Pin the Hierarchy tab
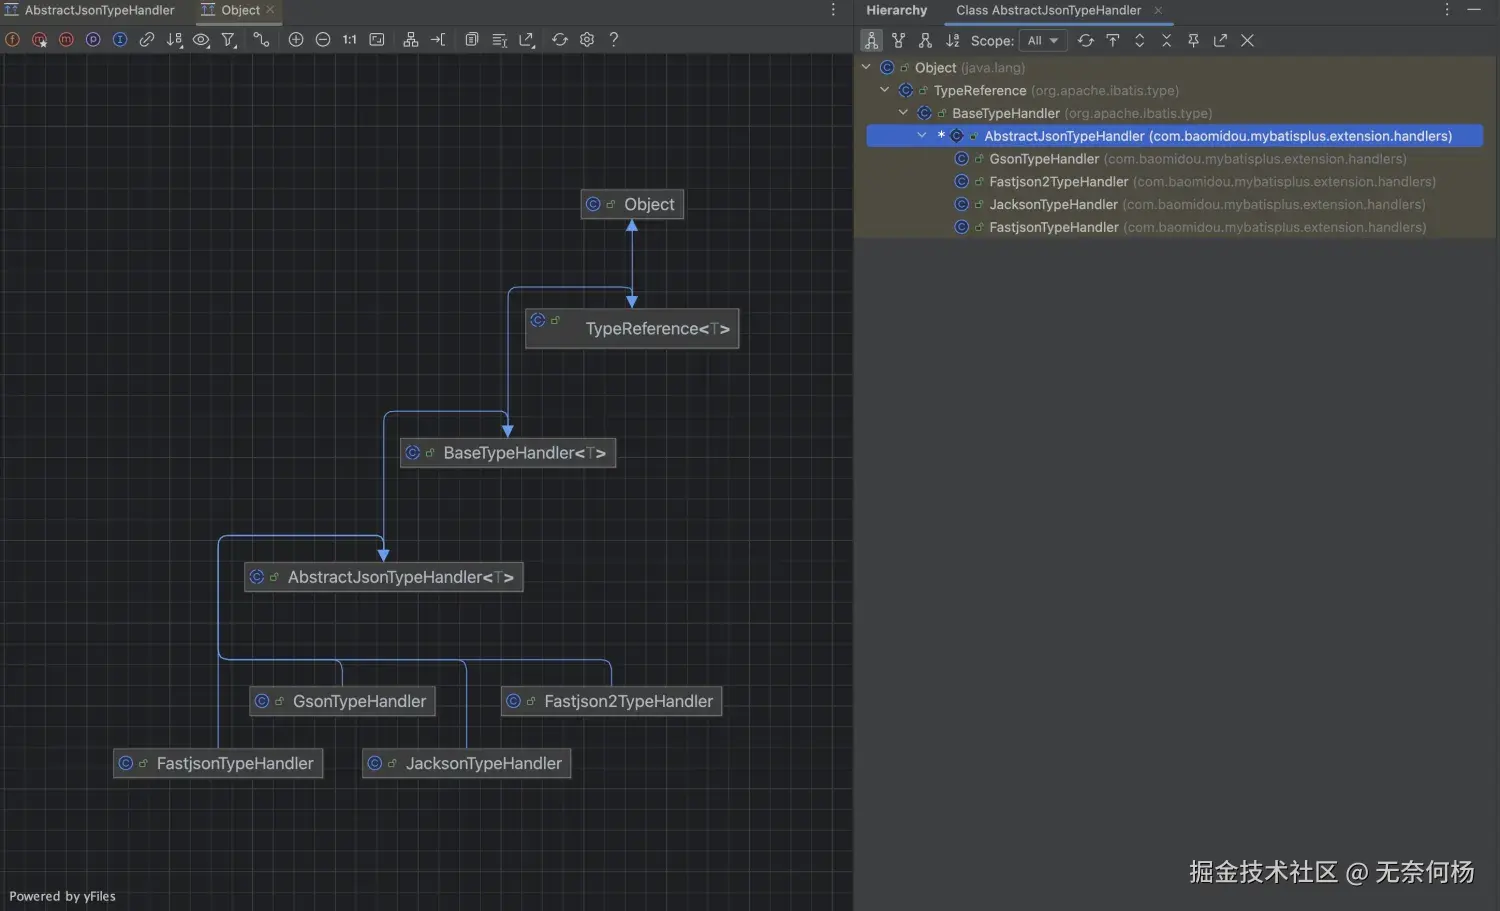The height and width of the screenshot is (911, 1500). 1193,41
